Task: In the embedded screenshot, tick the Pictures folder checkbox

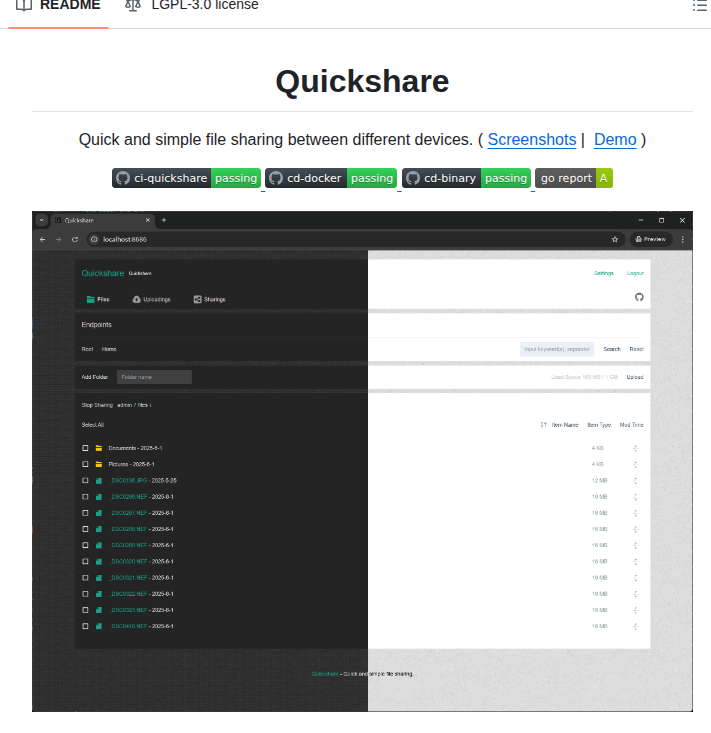Action: point(85,464)
